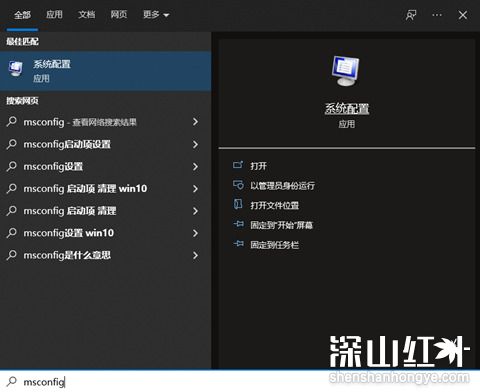The width and height of the screenshot is (480, 392).
Task: Switch to the 应用 tab
Action: (54, 15)
